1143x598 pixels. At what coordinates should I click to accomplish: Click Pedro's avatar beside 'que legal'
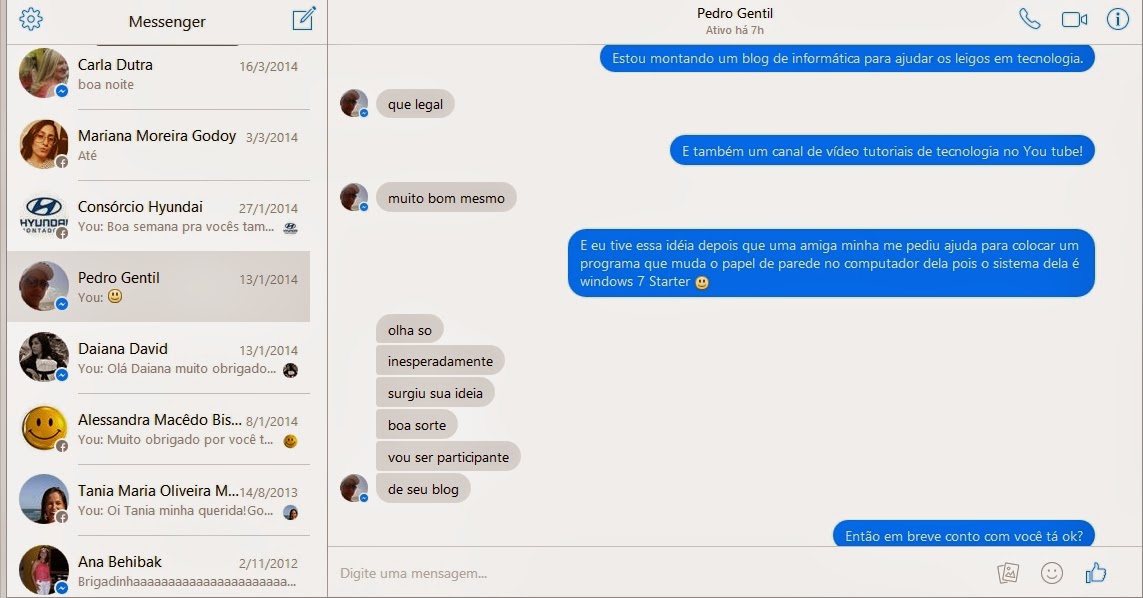click(x=354, y=104)
